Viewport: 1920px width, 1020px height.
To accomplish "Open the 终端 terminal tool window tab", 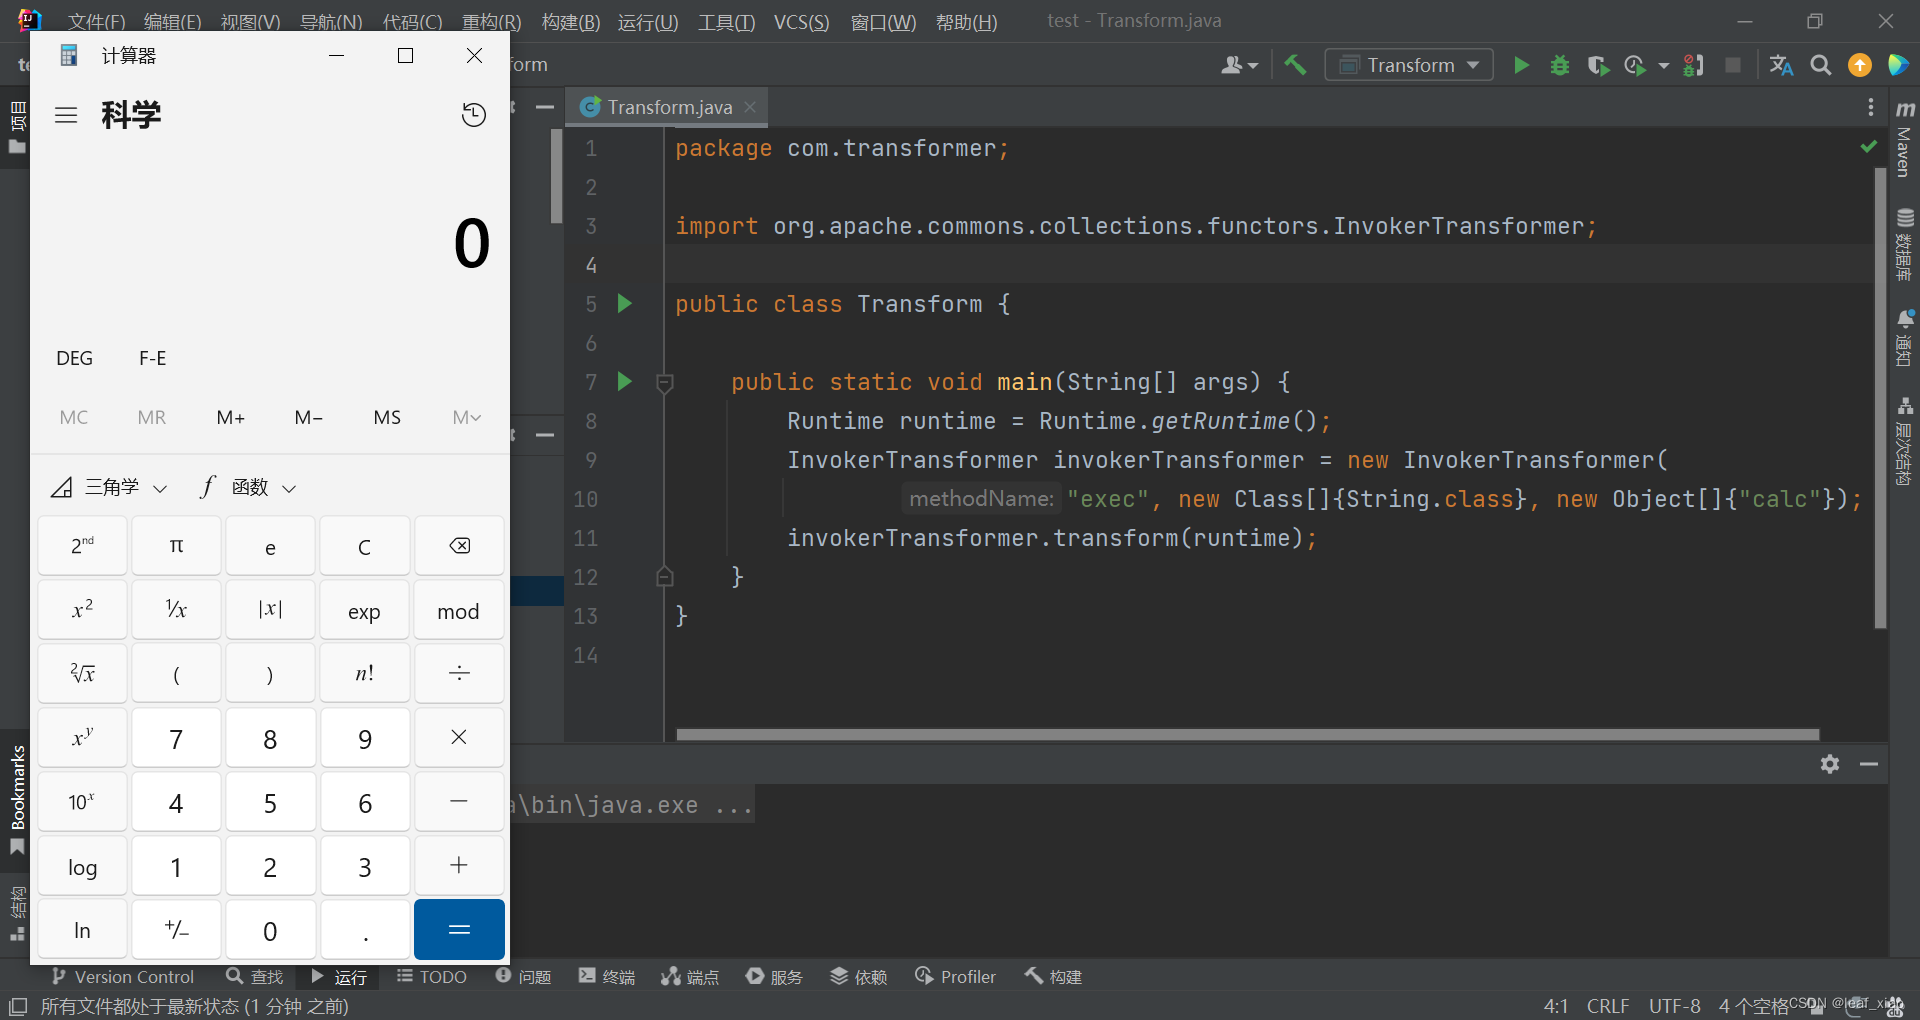I will point(607,976).
